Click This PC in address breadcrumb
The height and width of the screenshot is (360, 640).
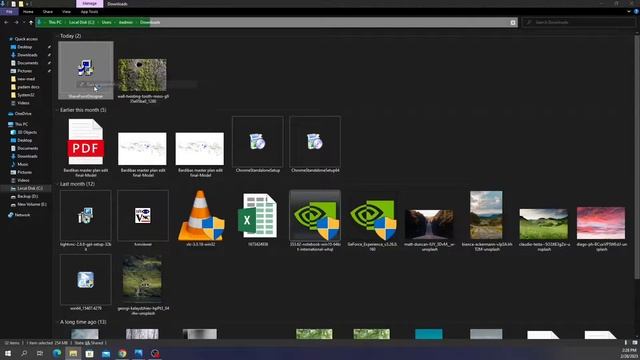(x=55, y=22)
